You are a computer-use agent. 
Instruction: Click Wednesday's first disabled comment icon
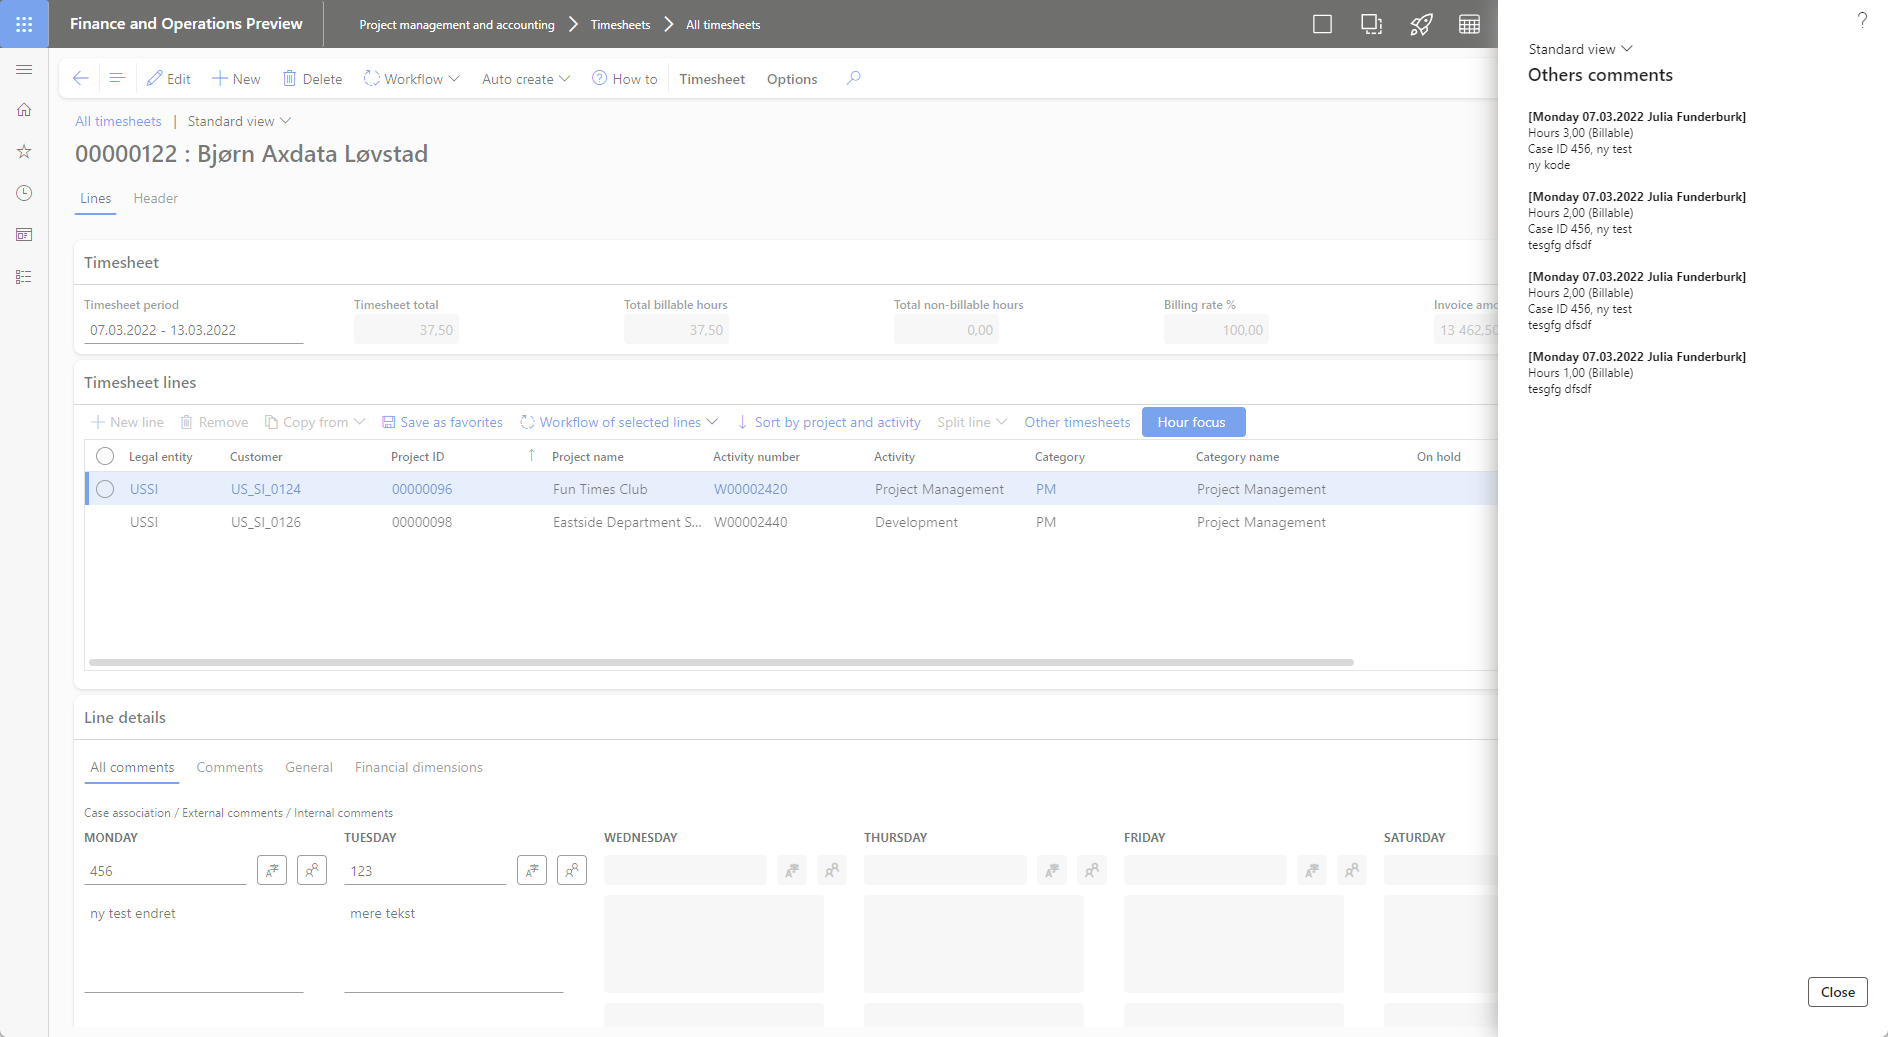point(792,870)
